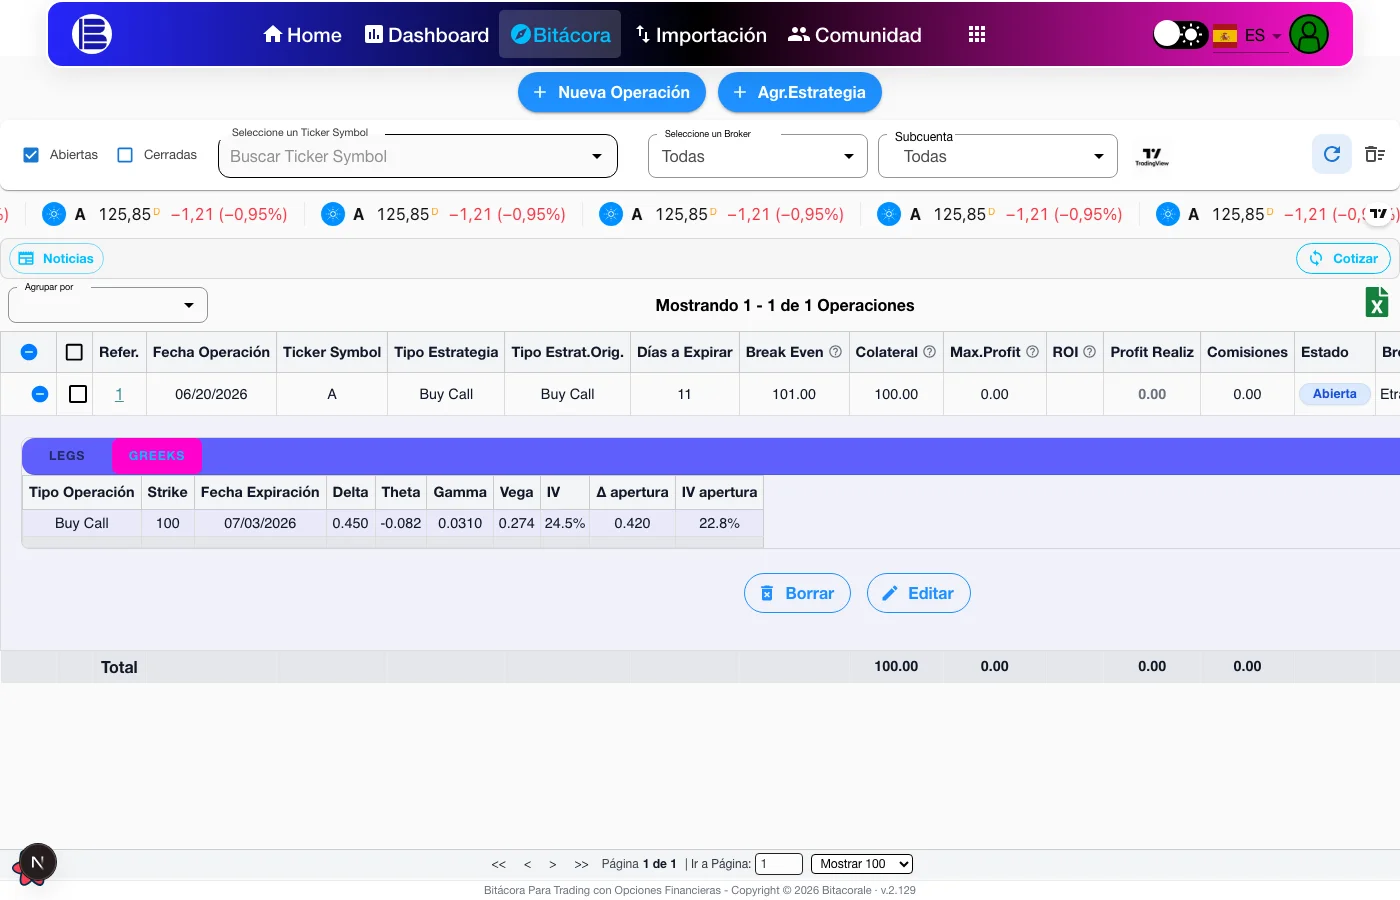Export operations to Excel
The width and height of the screenshot is (1400, 900).
(1377, 302)
